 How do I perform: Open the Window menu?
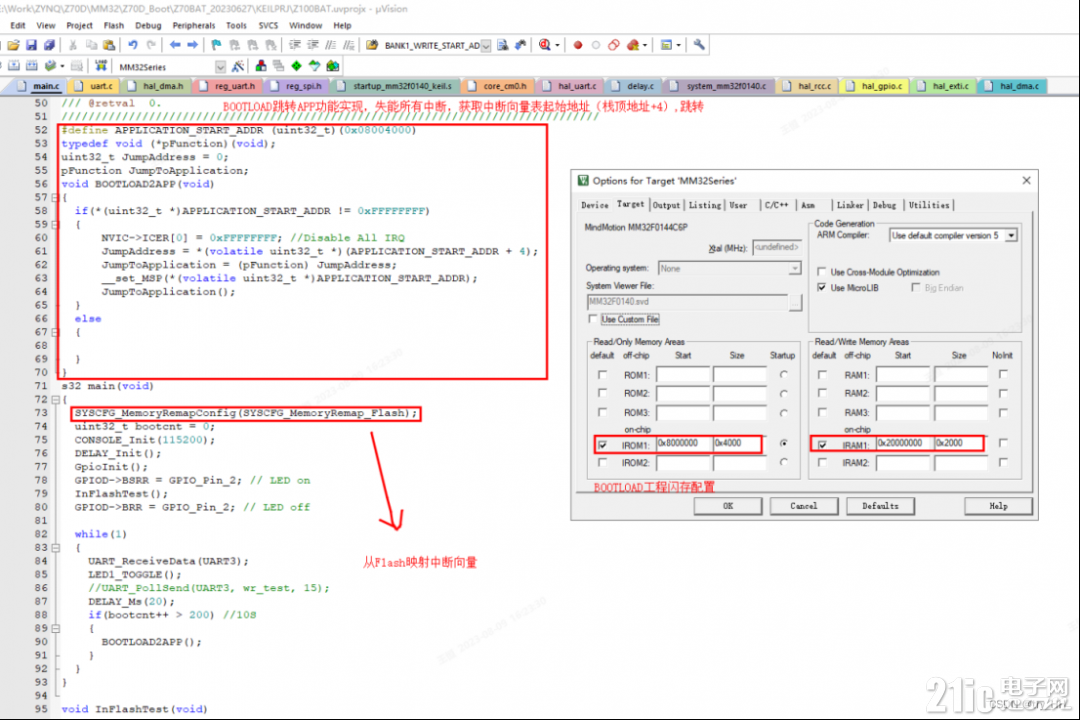click(x=305, y=25)
